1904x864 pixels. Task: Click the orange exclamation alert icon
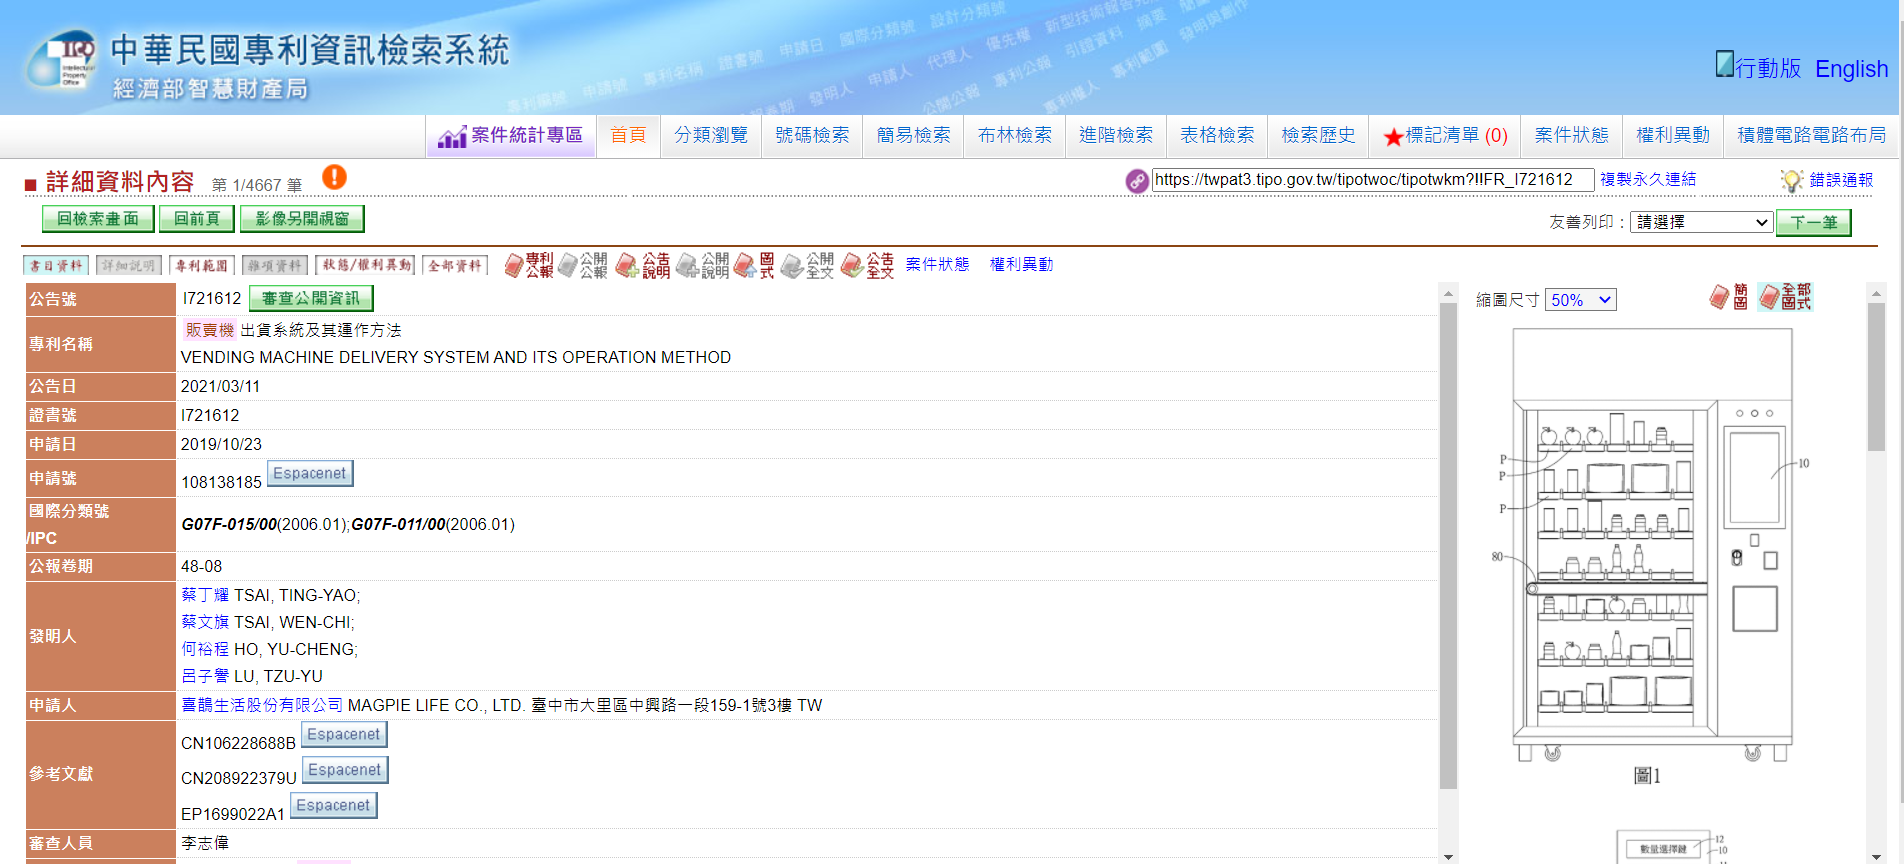[334, 177]
